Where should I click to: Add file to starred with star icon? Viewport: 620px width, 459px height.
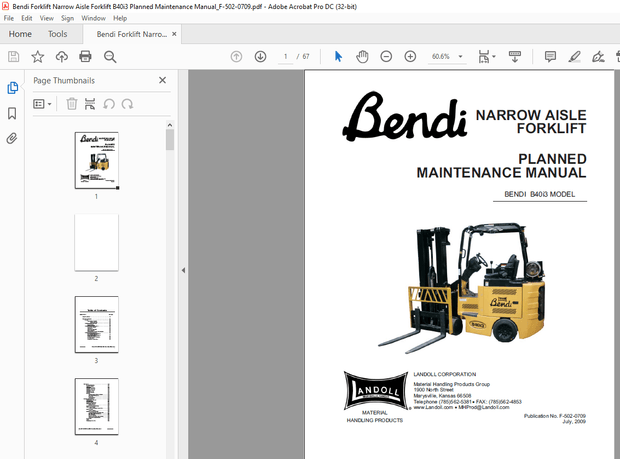(38, 57)
